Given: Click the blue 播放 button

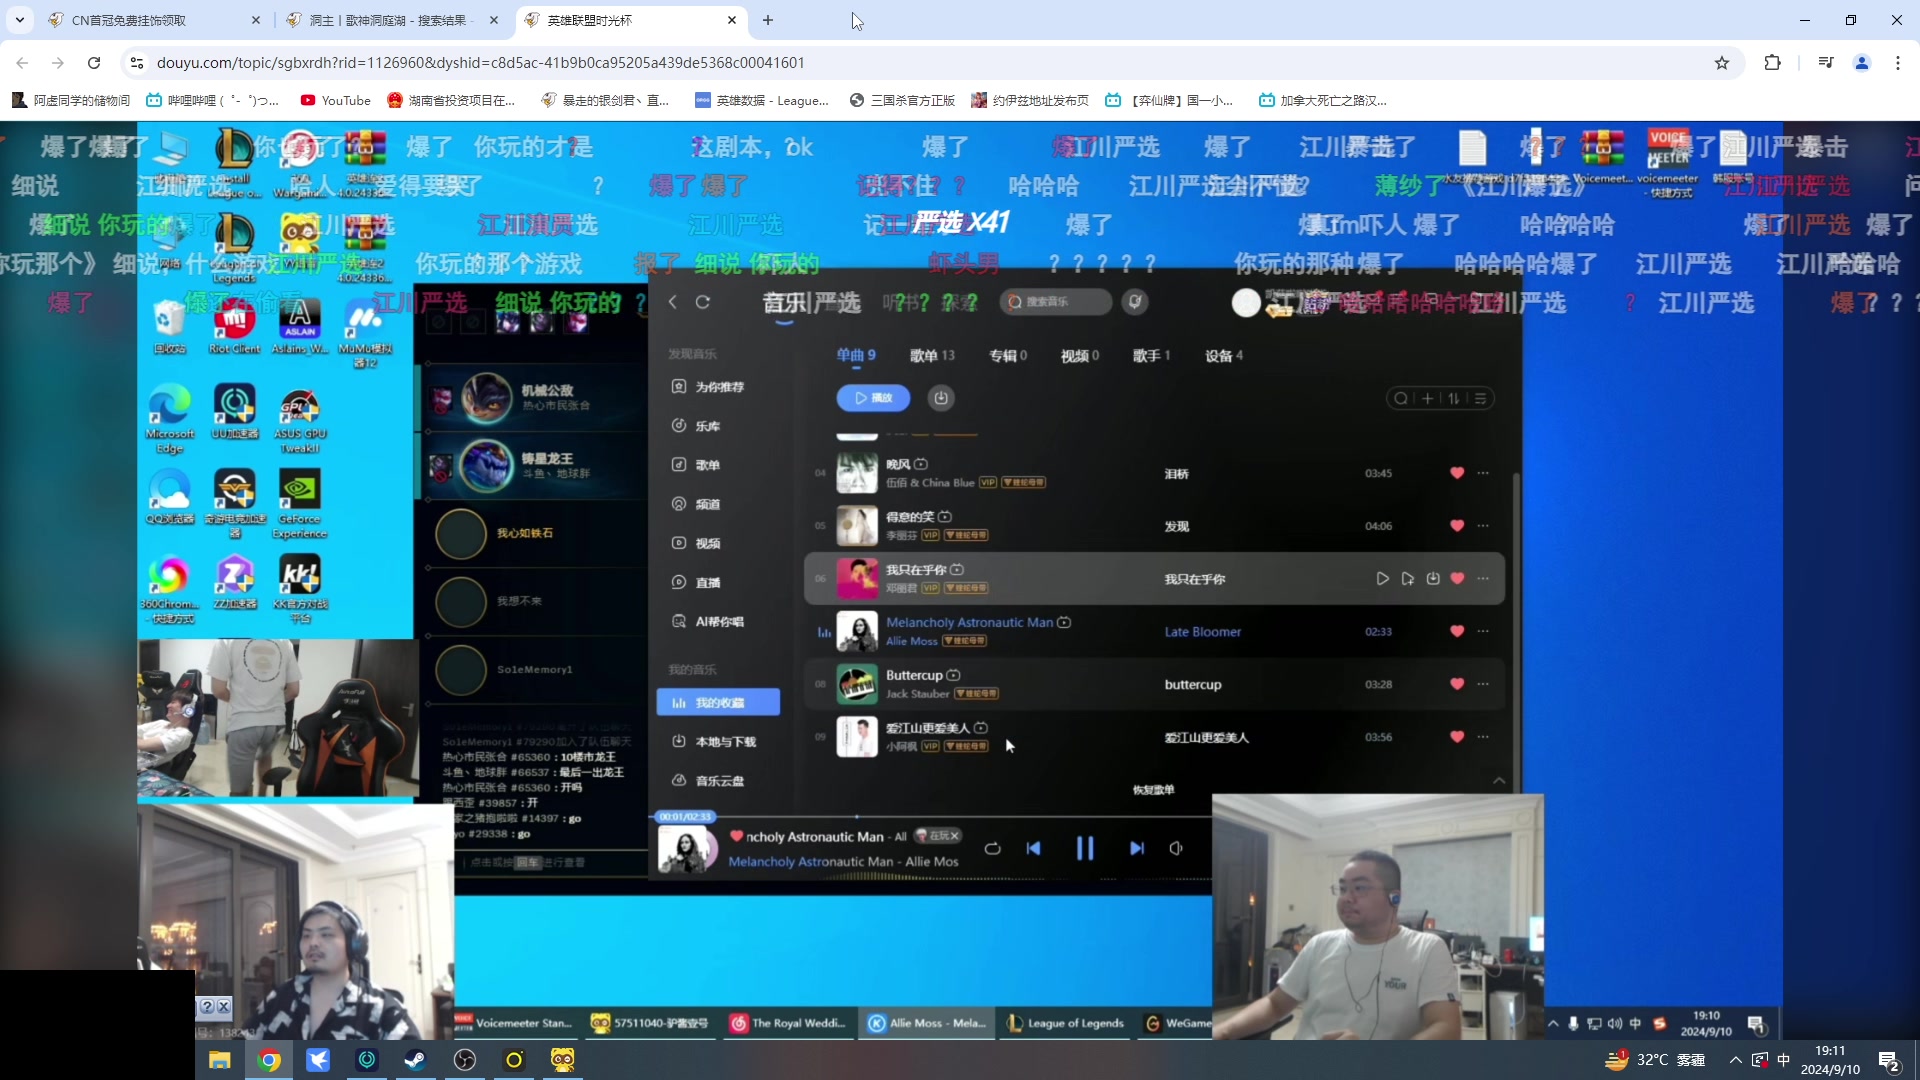Looking at the screenshot, I should pos(872,397).
